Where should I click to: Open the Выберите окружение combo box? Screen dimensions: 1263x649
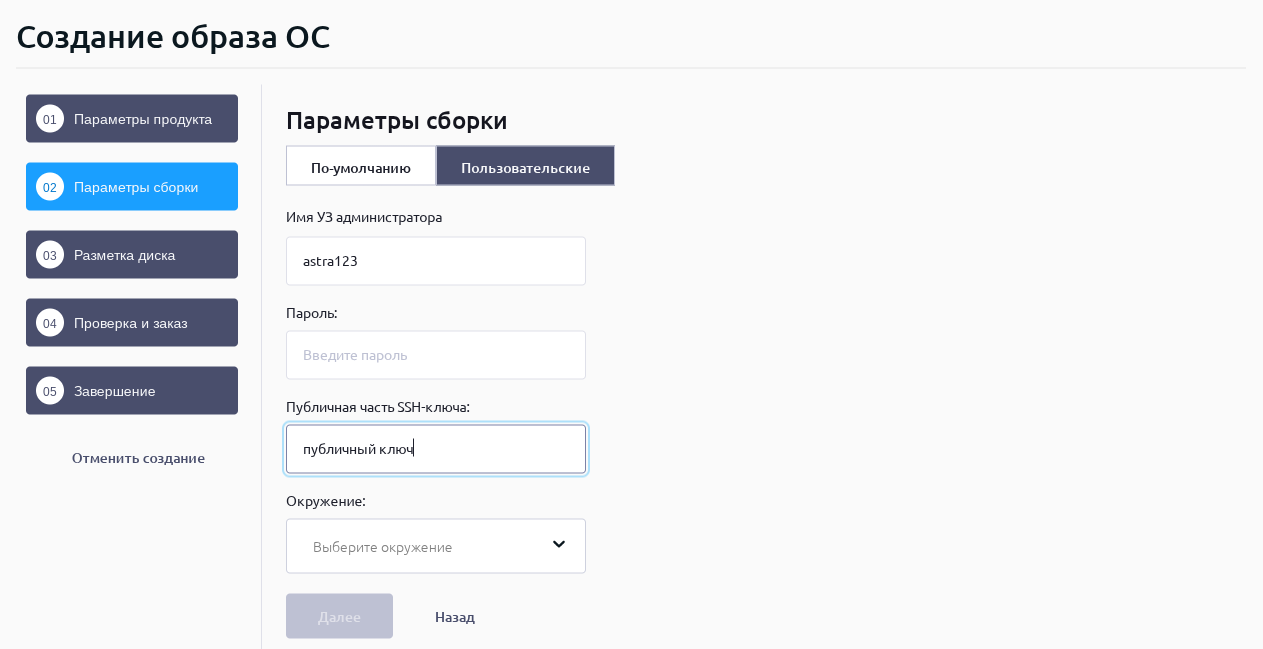420,546
